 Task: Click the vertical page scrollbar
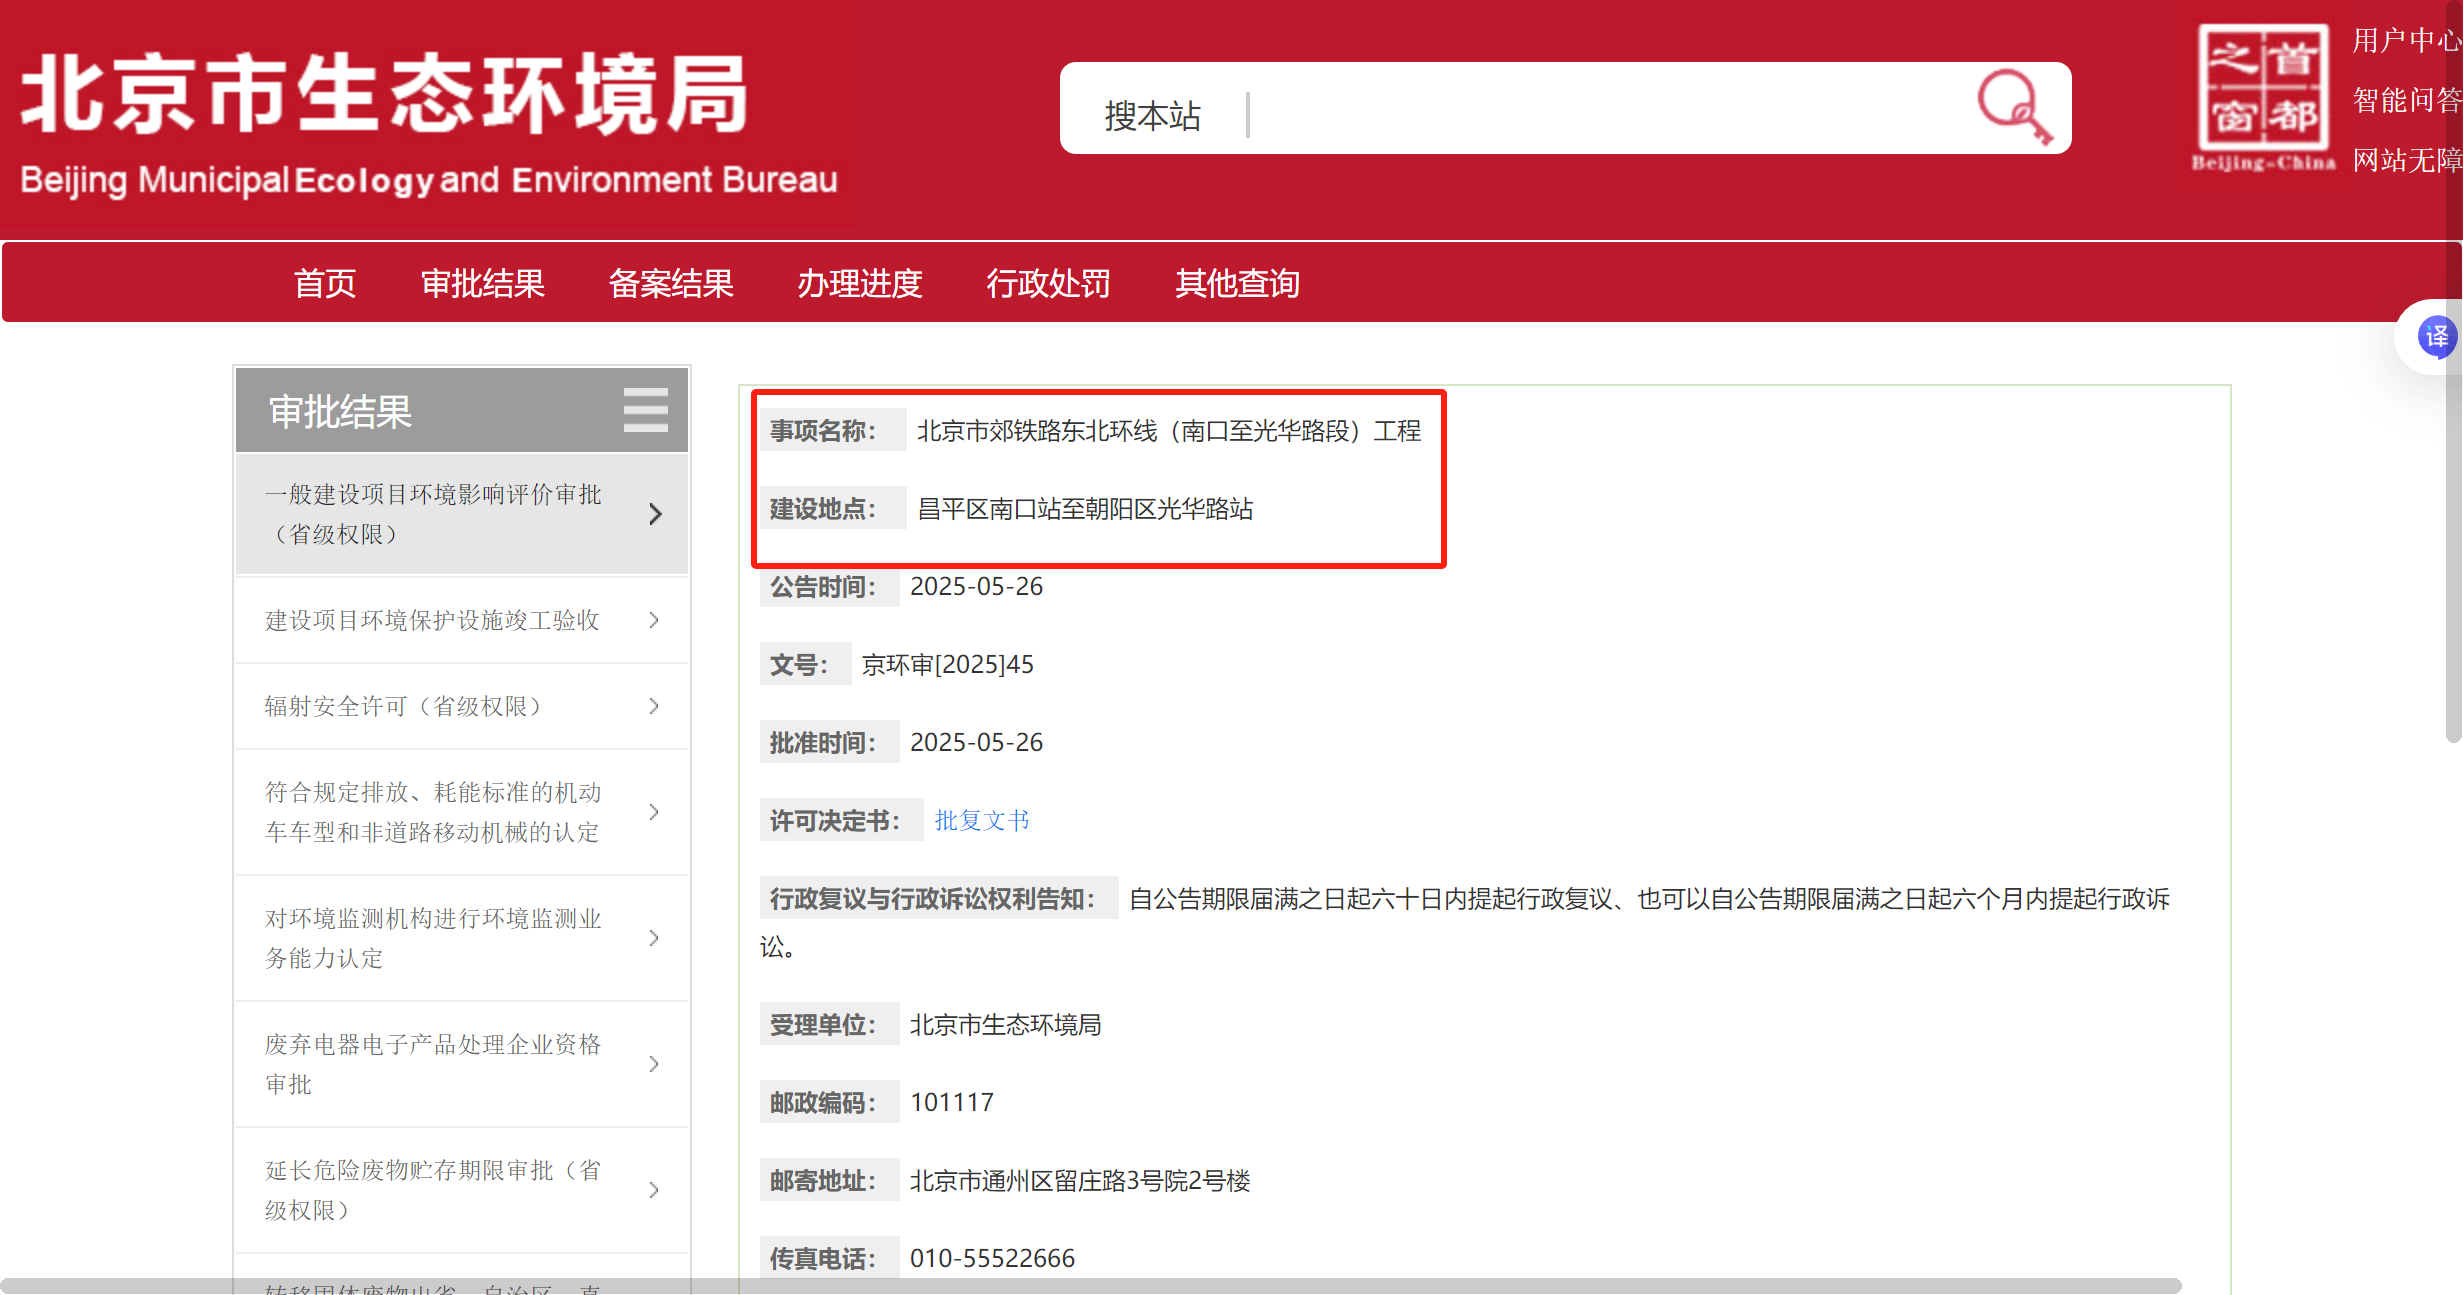[x=2453, y=370]
